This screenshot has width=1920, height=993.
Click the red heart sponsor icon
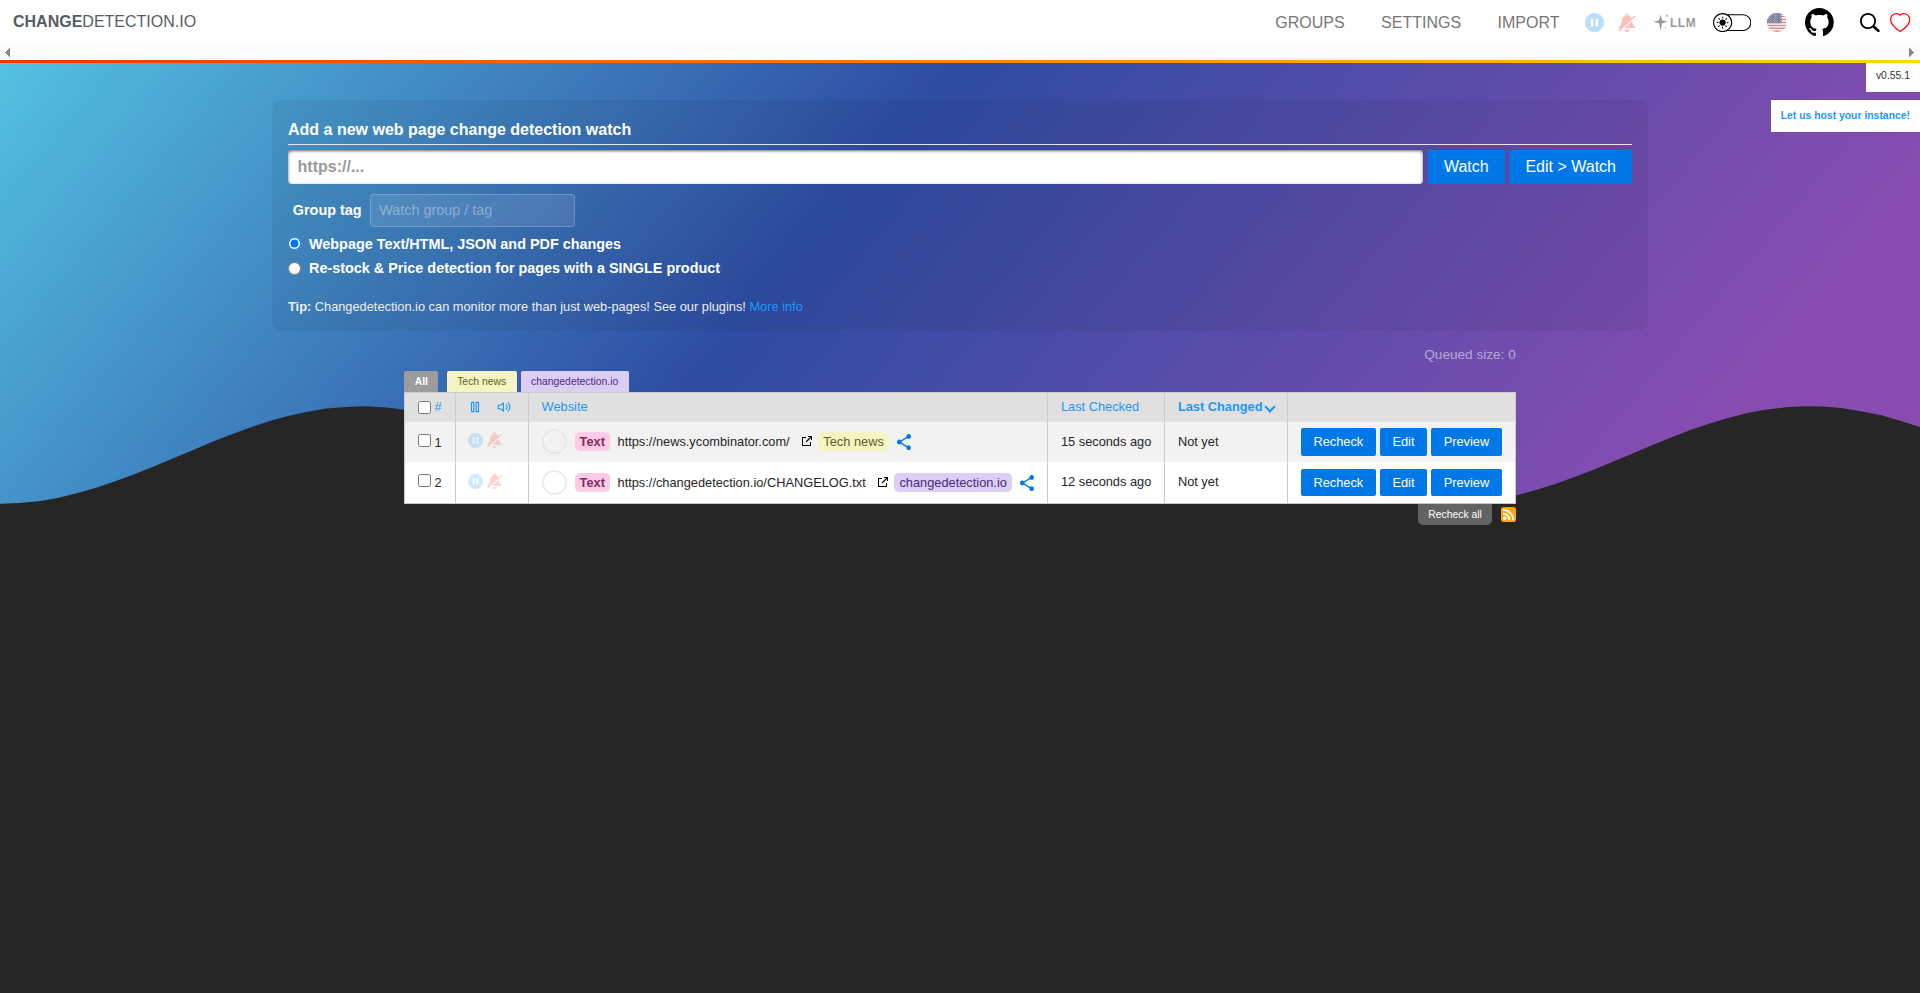coord(1900,22)
